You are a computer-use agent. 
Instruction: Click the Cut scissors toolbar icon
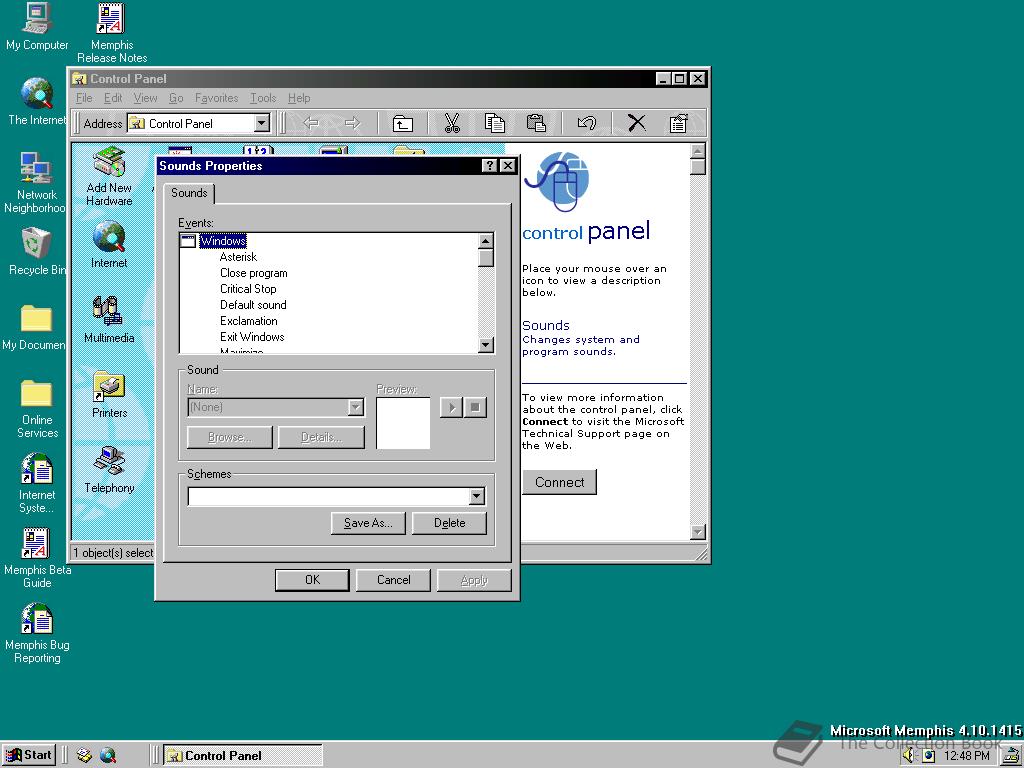coord(452,123)
